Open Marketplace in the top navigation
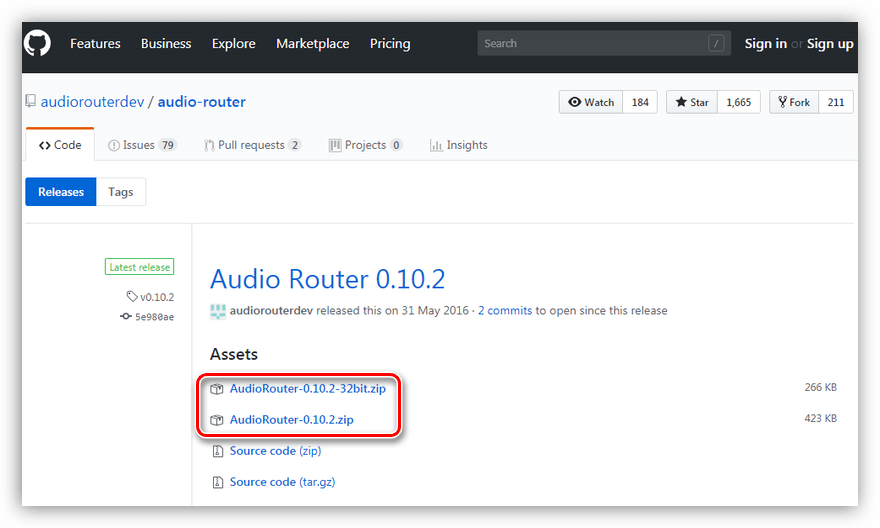Screen dimensions: 880x528 pyautogui.click(x=312, y=44)
